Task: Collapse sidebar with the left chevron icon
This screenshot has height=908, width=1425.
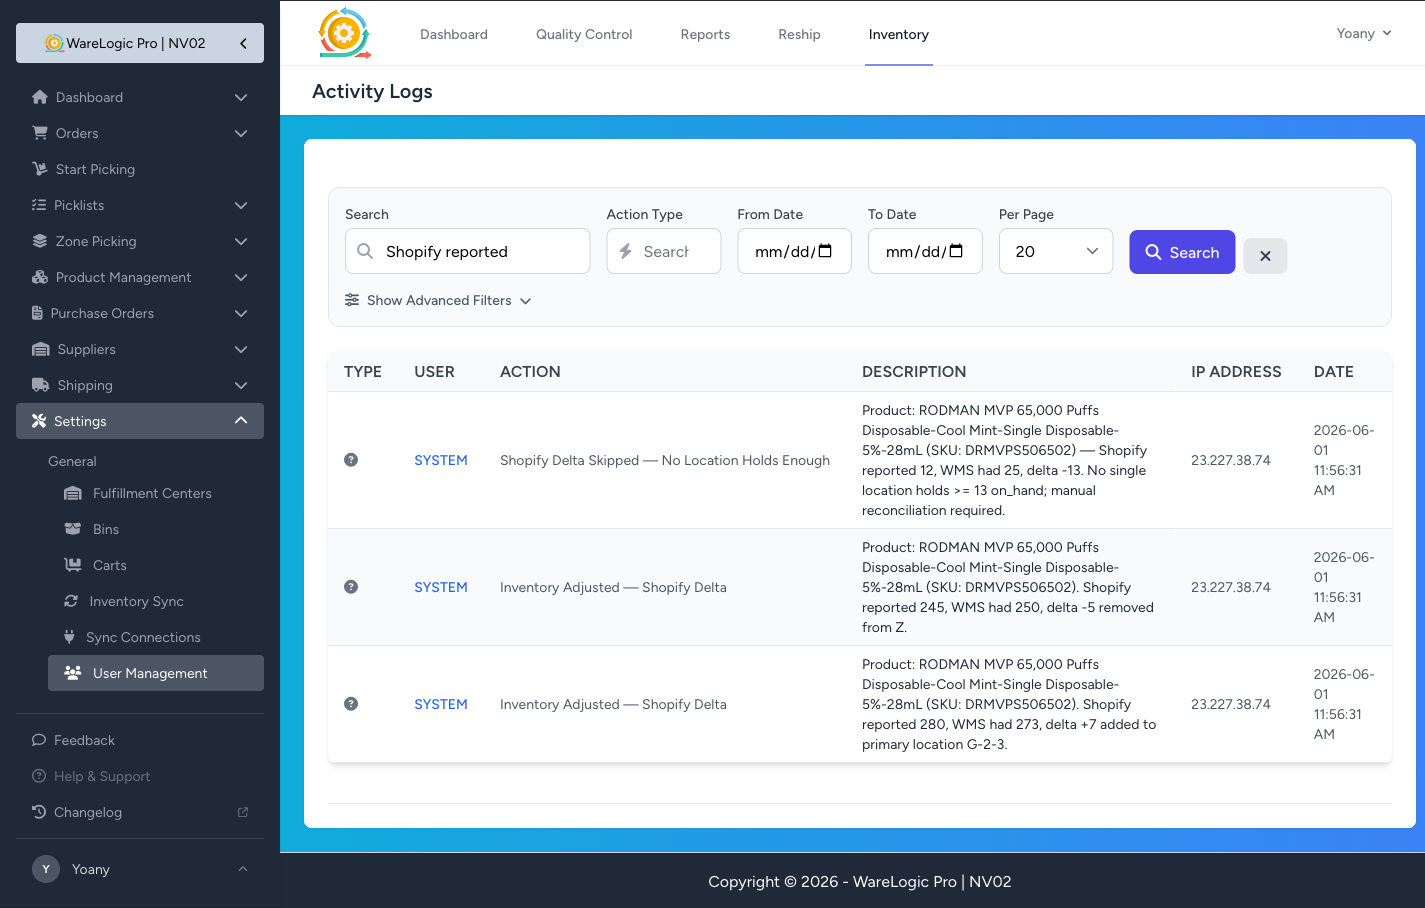Action: tap(243, 43)
